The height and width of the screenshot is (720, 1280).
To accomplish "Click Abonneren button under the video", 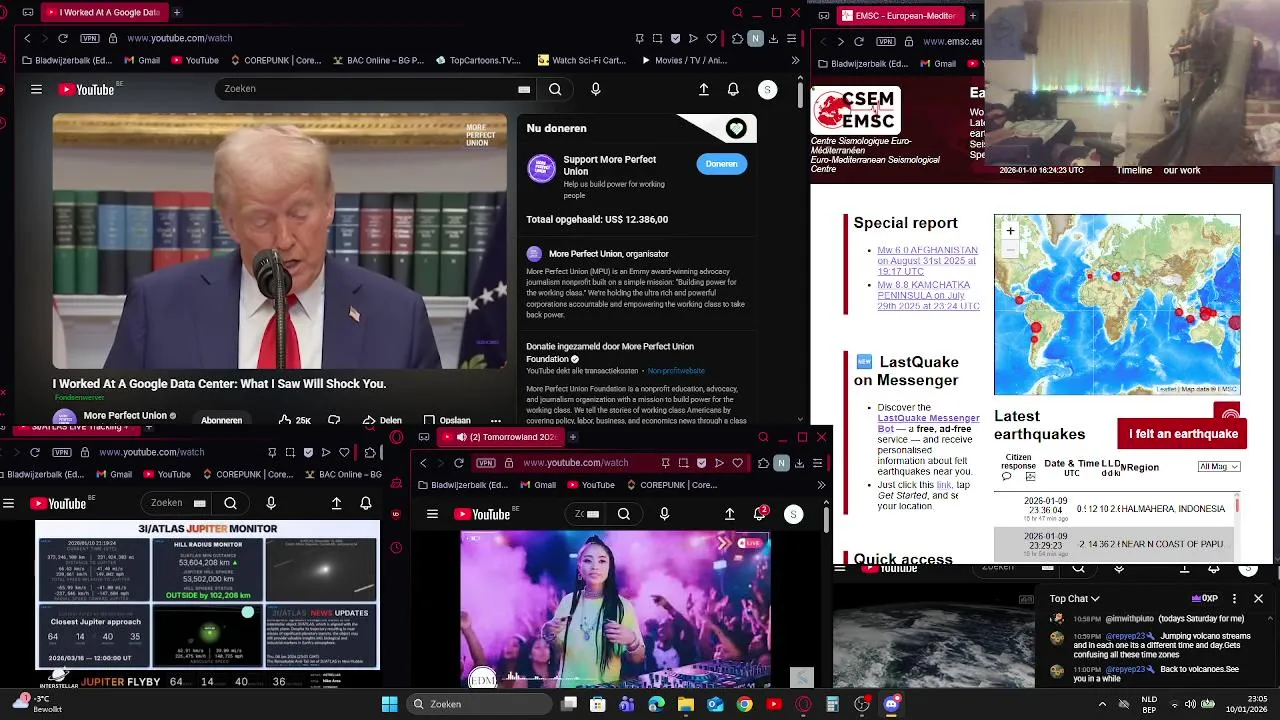I will click(221, 420).
